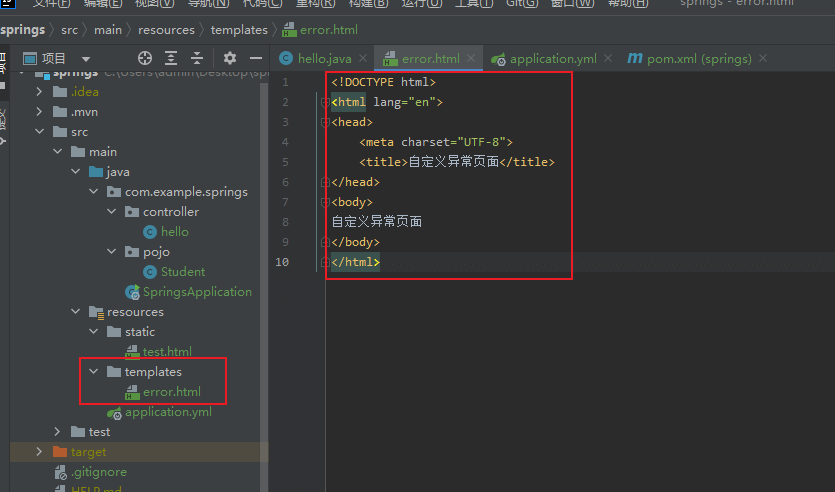Click the DOCTYPE line in editor
The height and width of the screenshot is (492, 835).
383,82
